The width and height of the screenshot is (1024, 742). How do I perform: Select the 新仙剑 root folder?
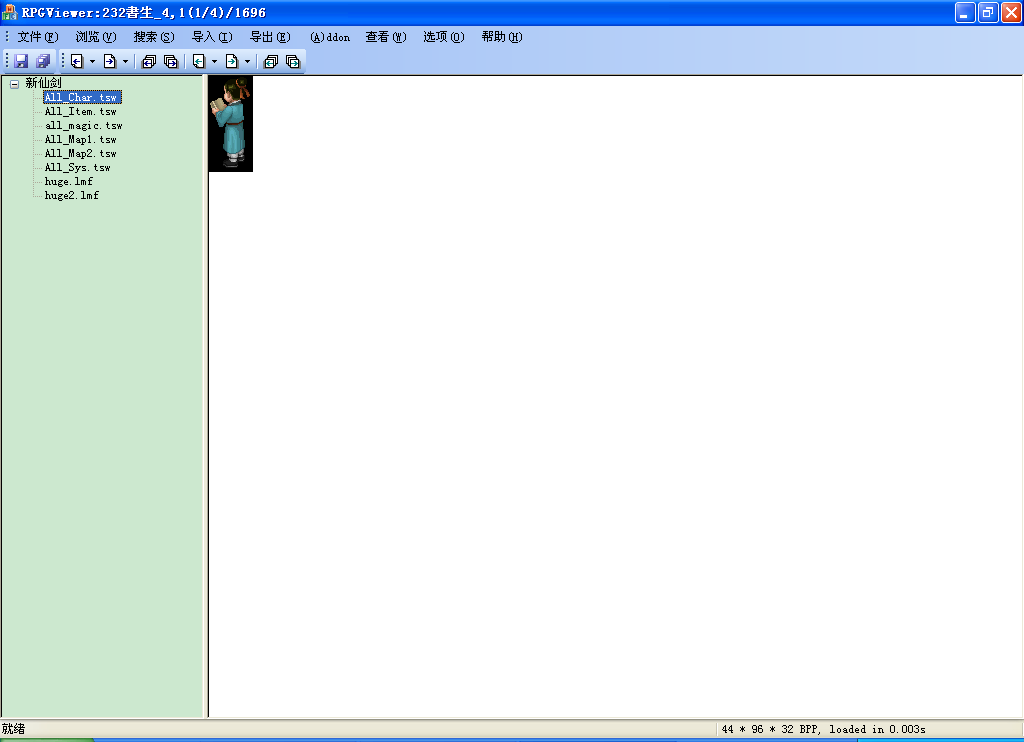pyautogui.click(x=43, y=83)
